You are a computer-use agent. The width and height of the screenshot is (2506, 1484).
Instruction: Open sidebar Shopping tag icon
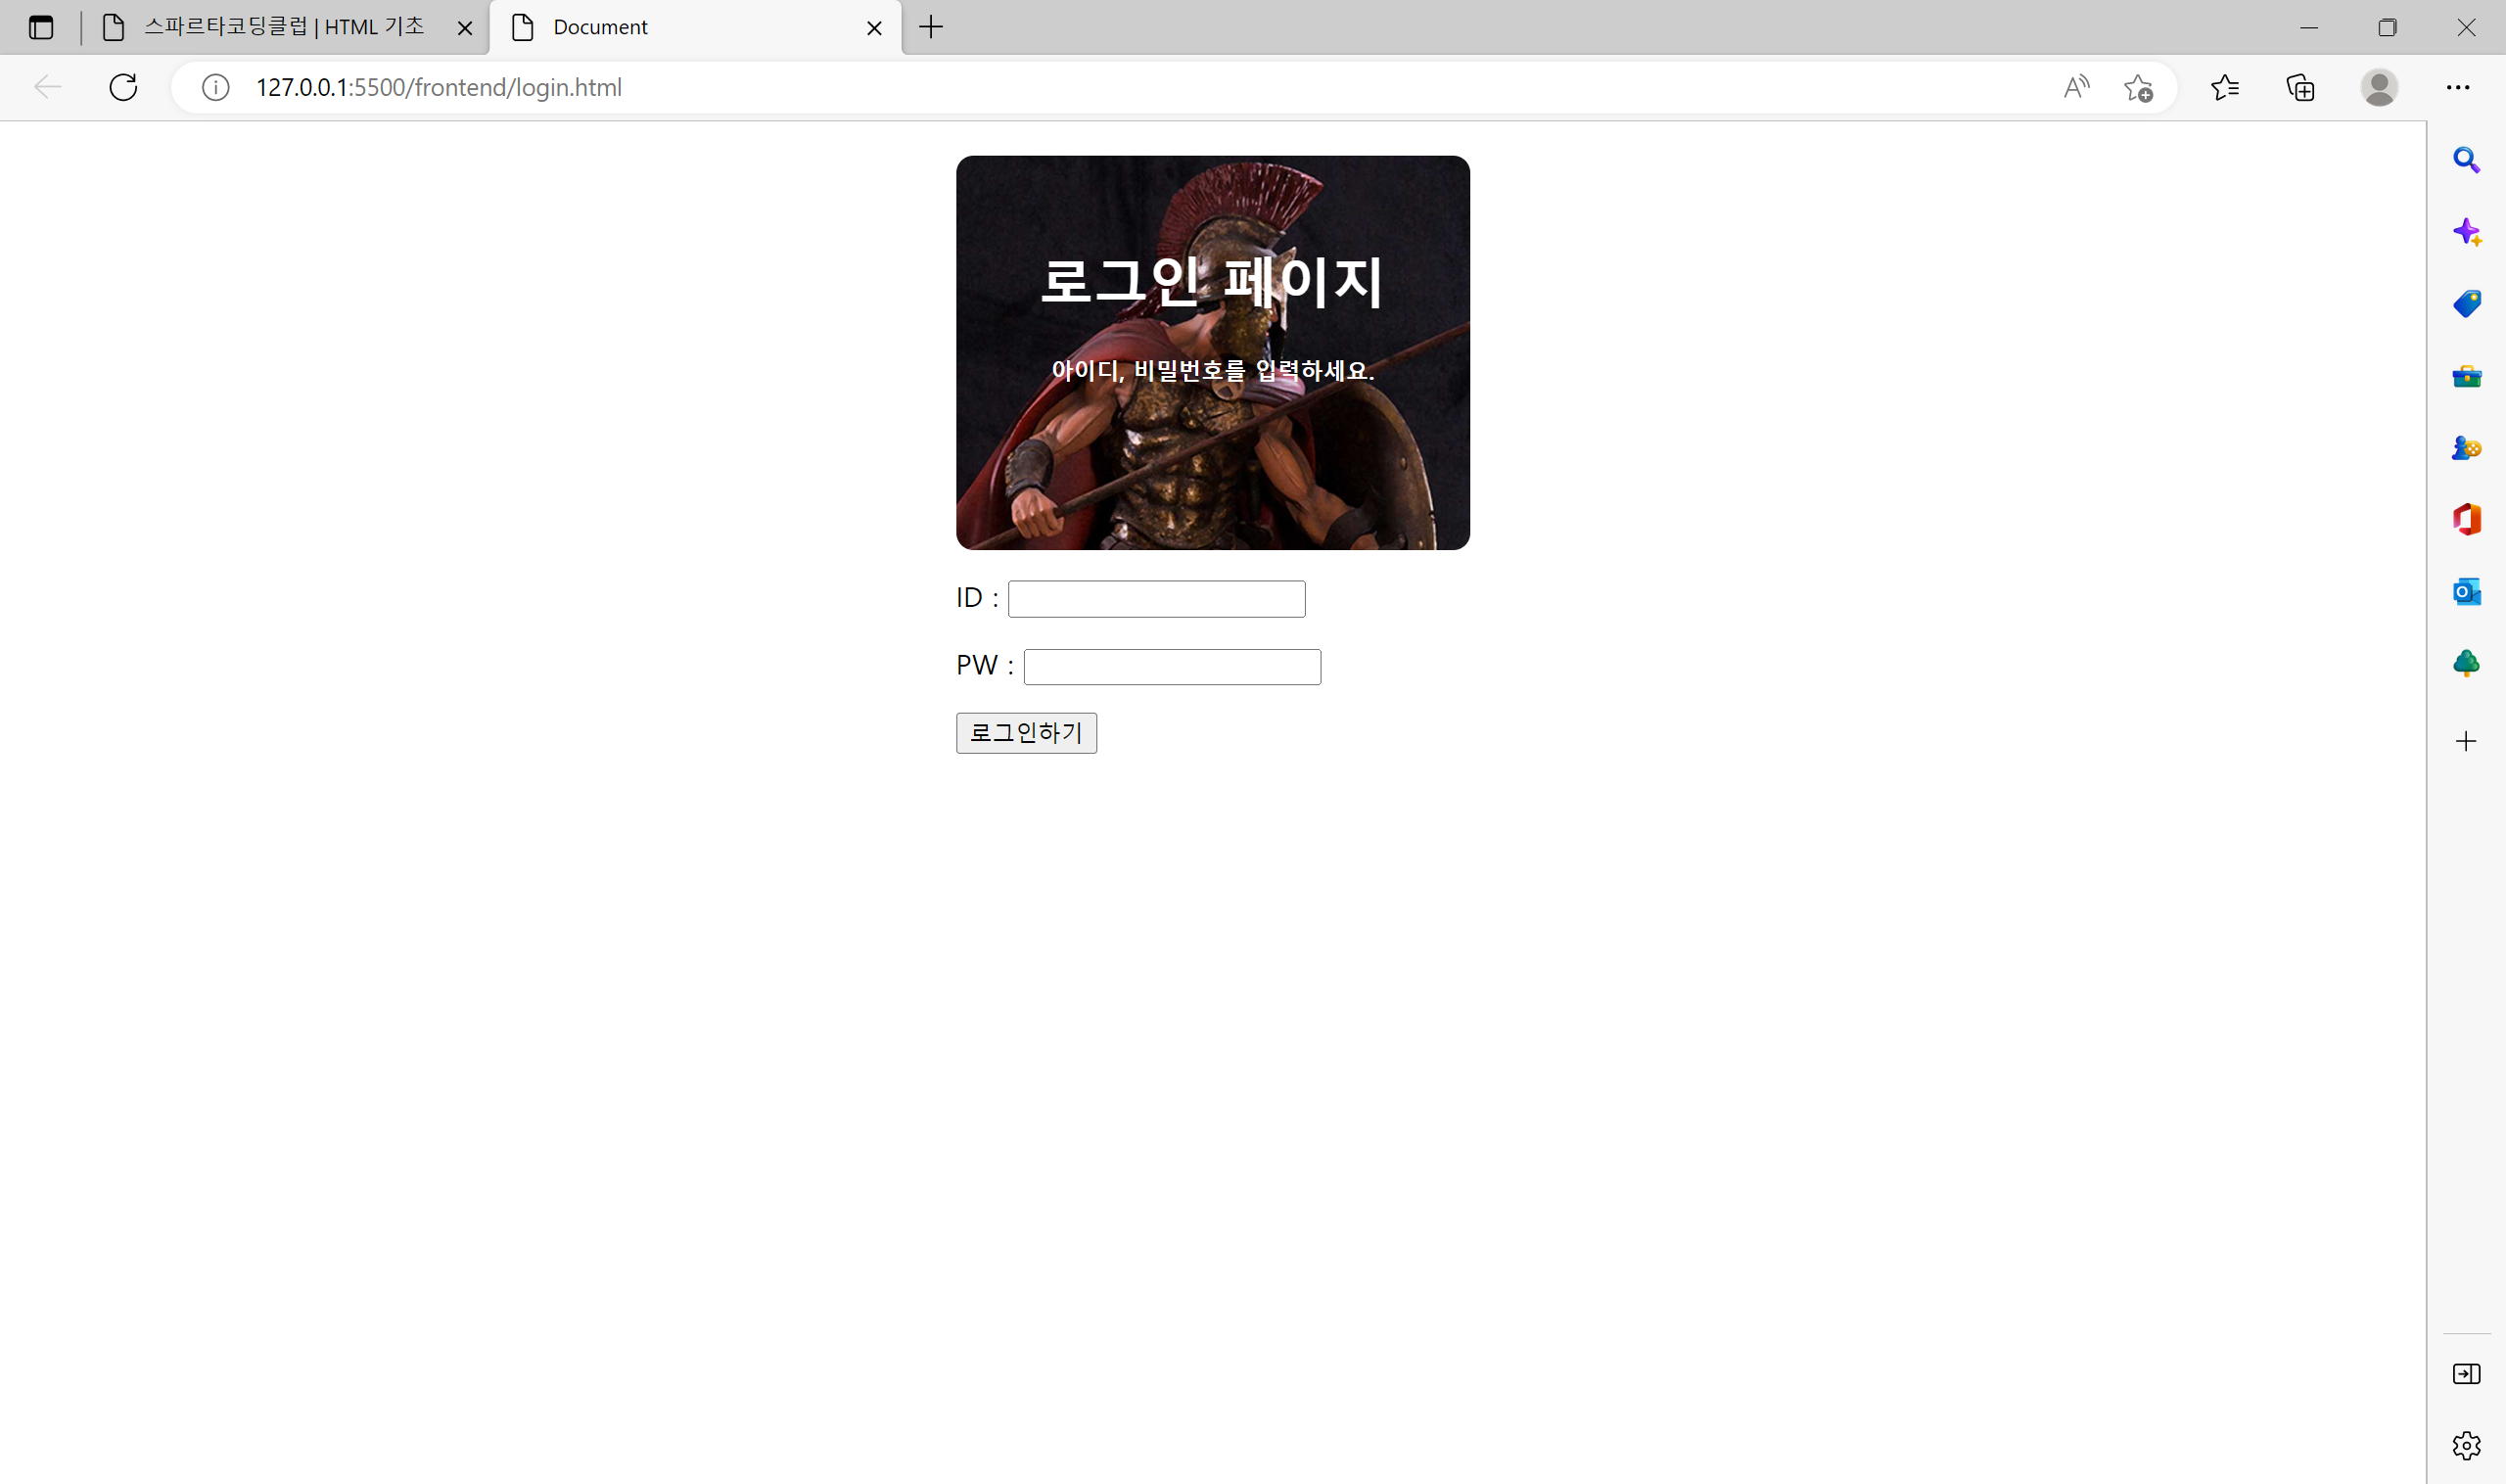click(2466, 304)
